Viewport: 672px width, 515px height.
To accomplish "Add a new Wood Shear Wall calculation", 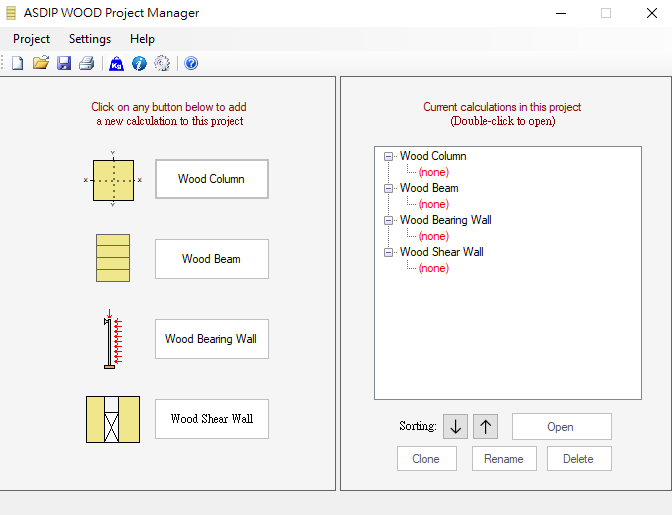I will [212, 419].
